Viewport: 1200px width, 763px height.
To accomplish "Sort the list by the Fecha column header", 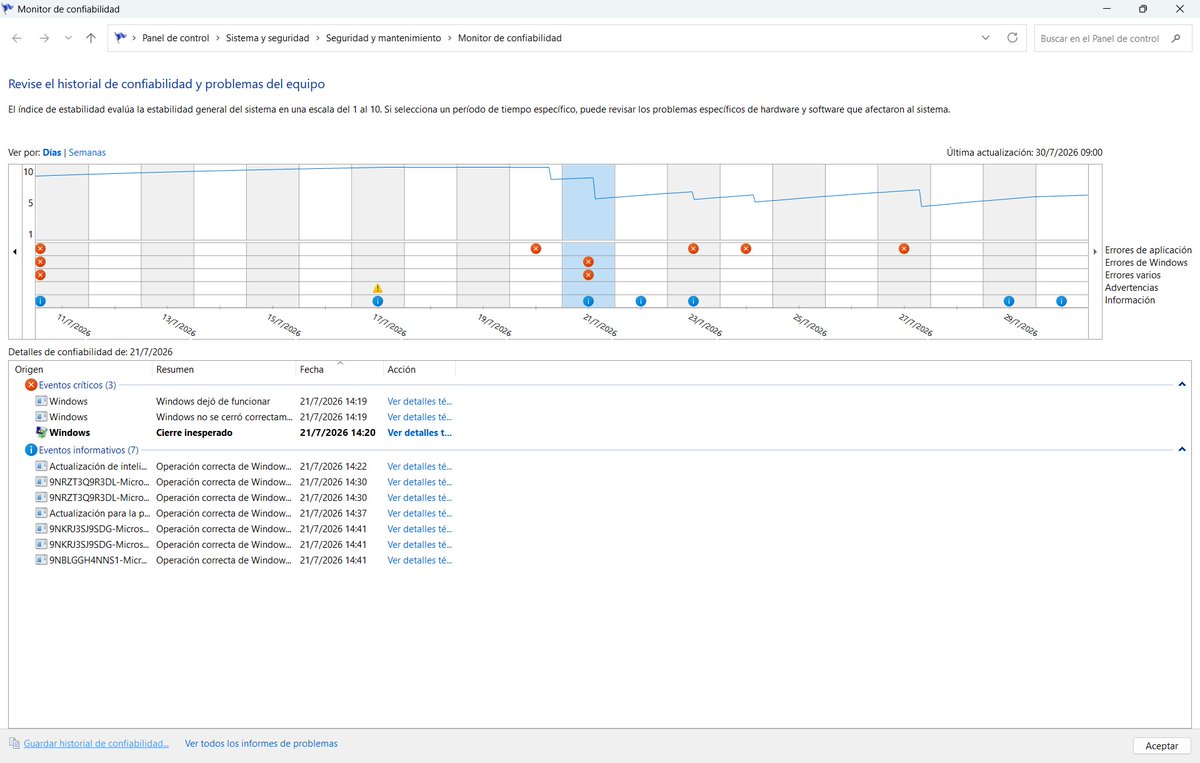I will (339, 369).
